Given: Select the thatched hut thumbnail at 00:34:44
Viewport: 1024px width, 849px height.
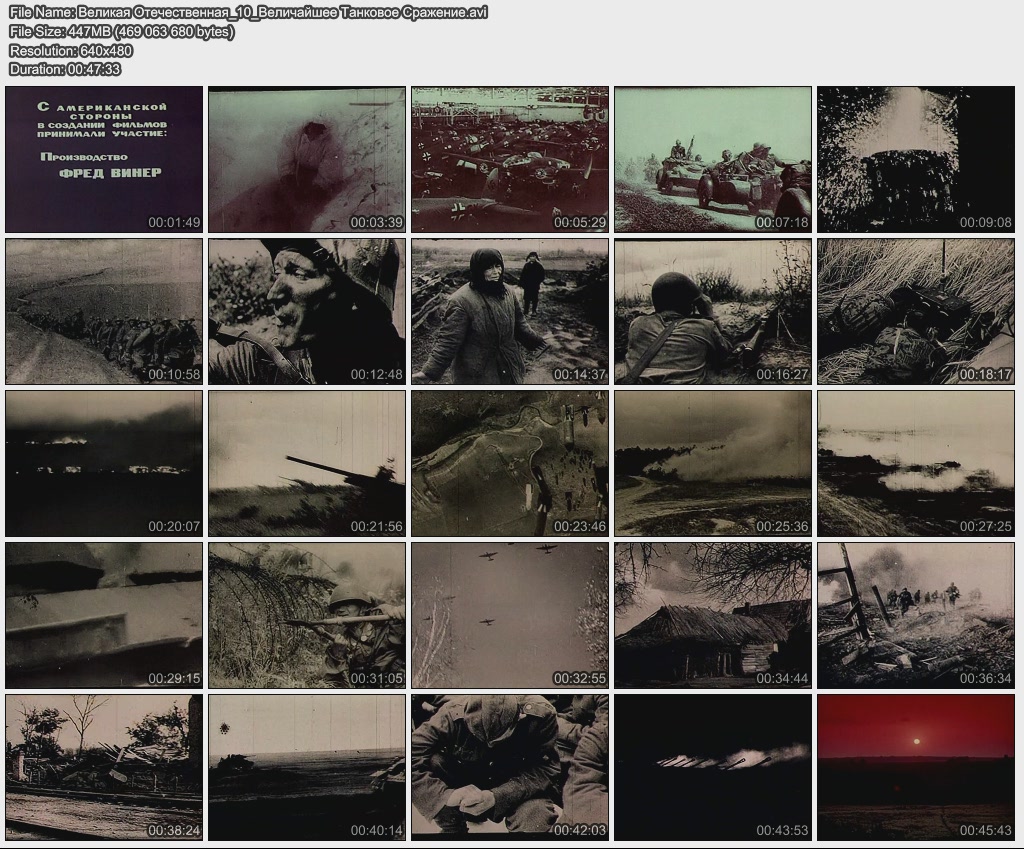Looking at the screenshot, I should coord(712,615).
